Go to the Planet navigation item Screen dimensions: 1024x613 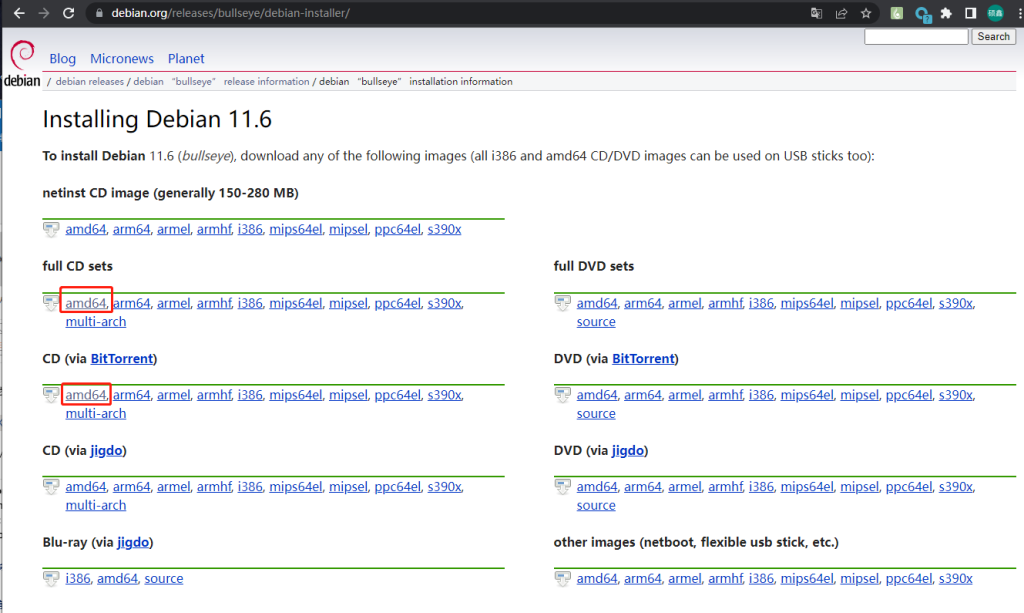(x=186, y=59)
